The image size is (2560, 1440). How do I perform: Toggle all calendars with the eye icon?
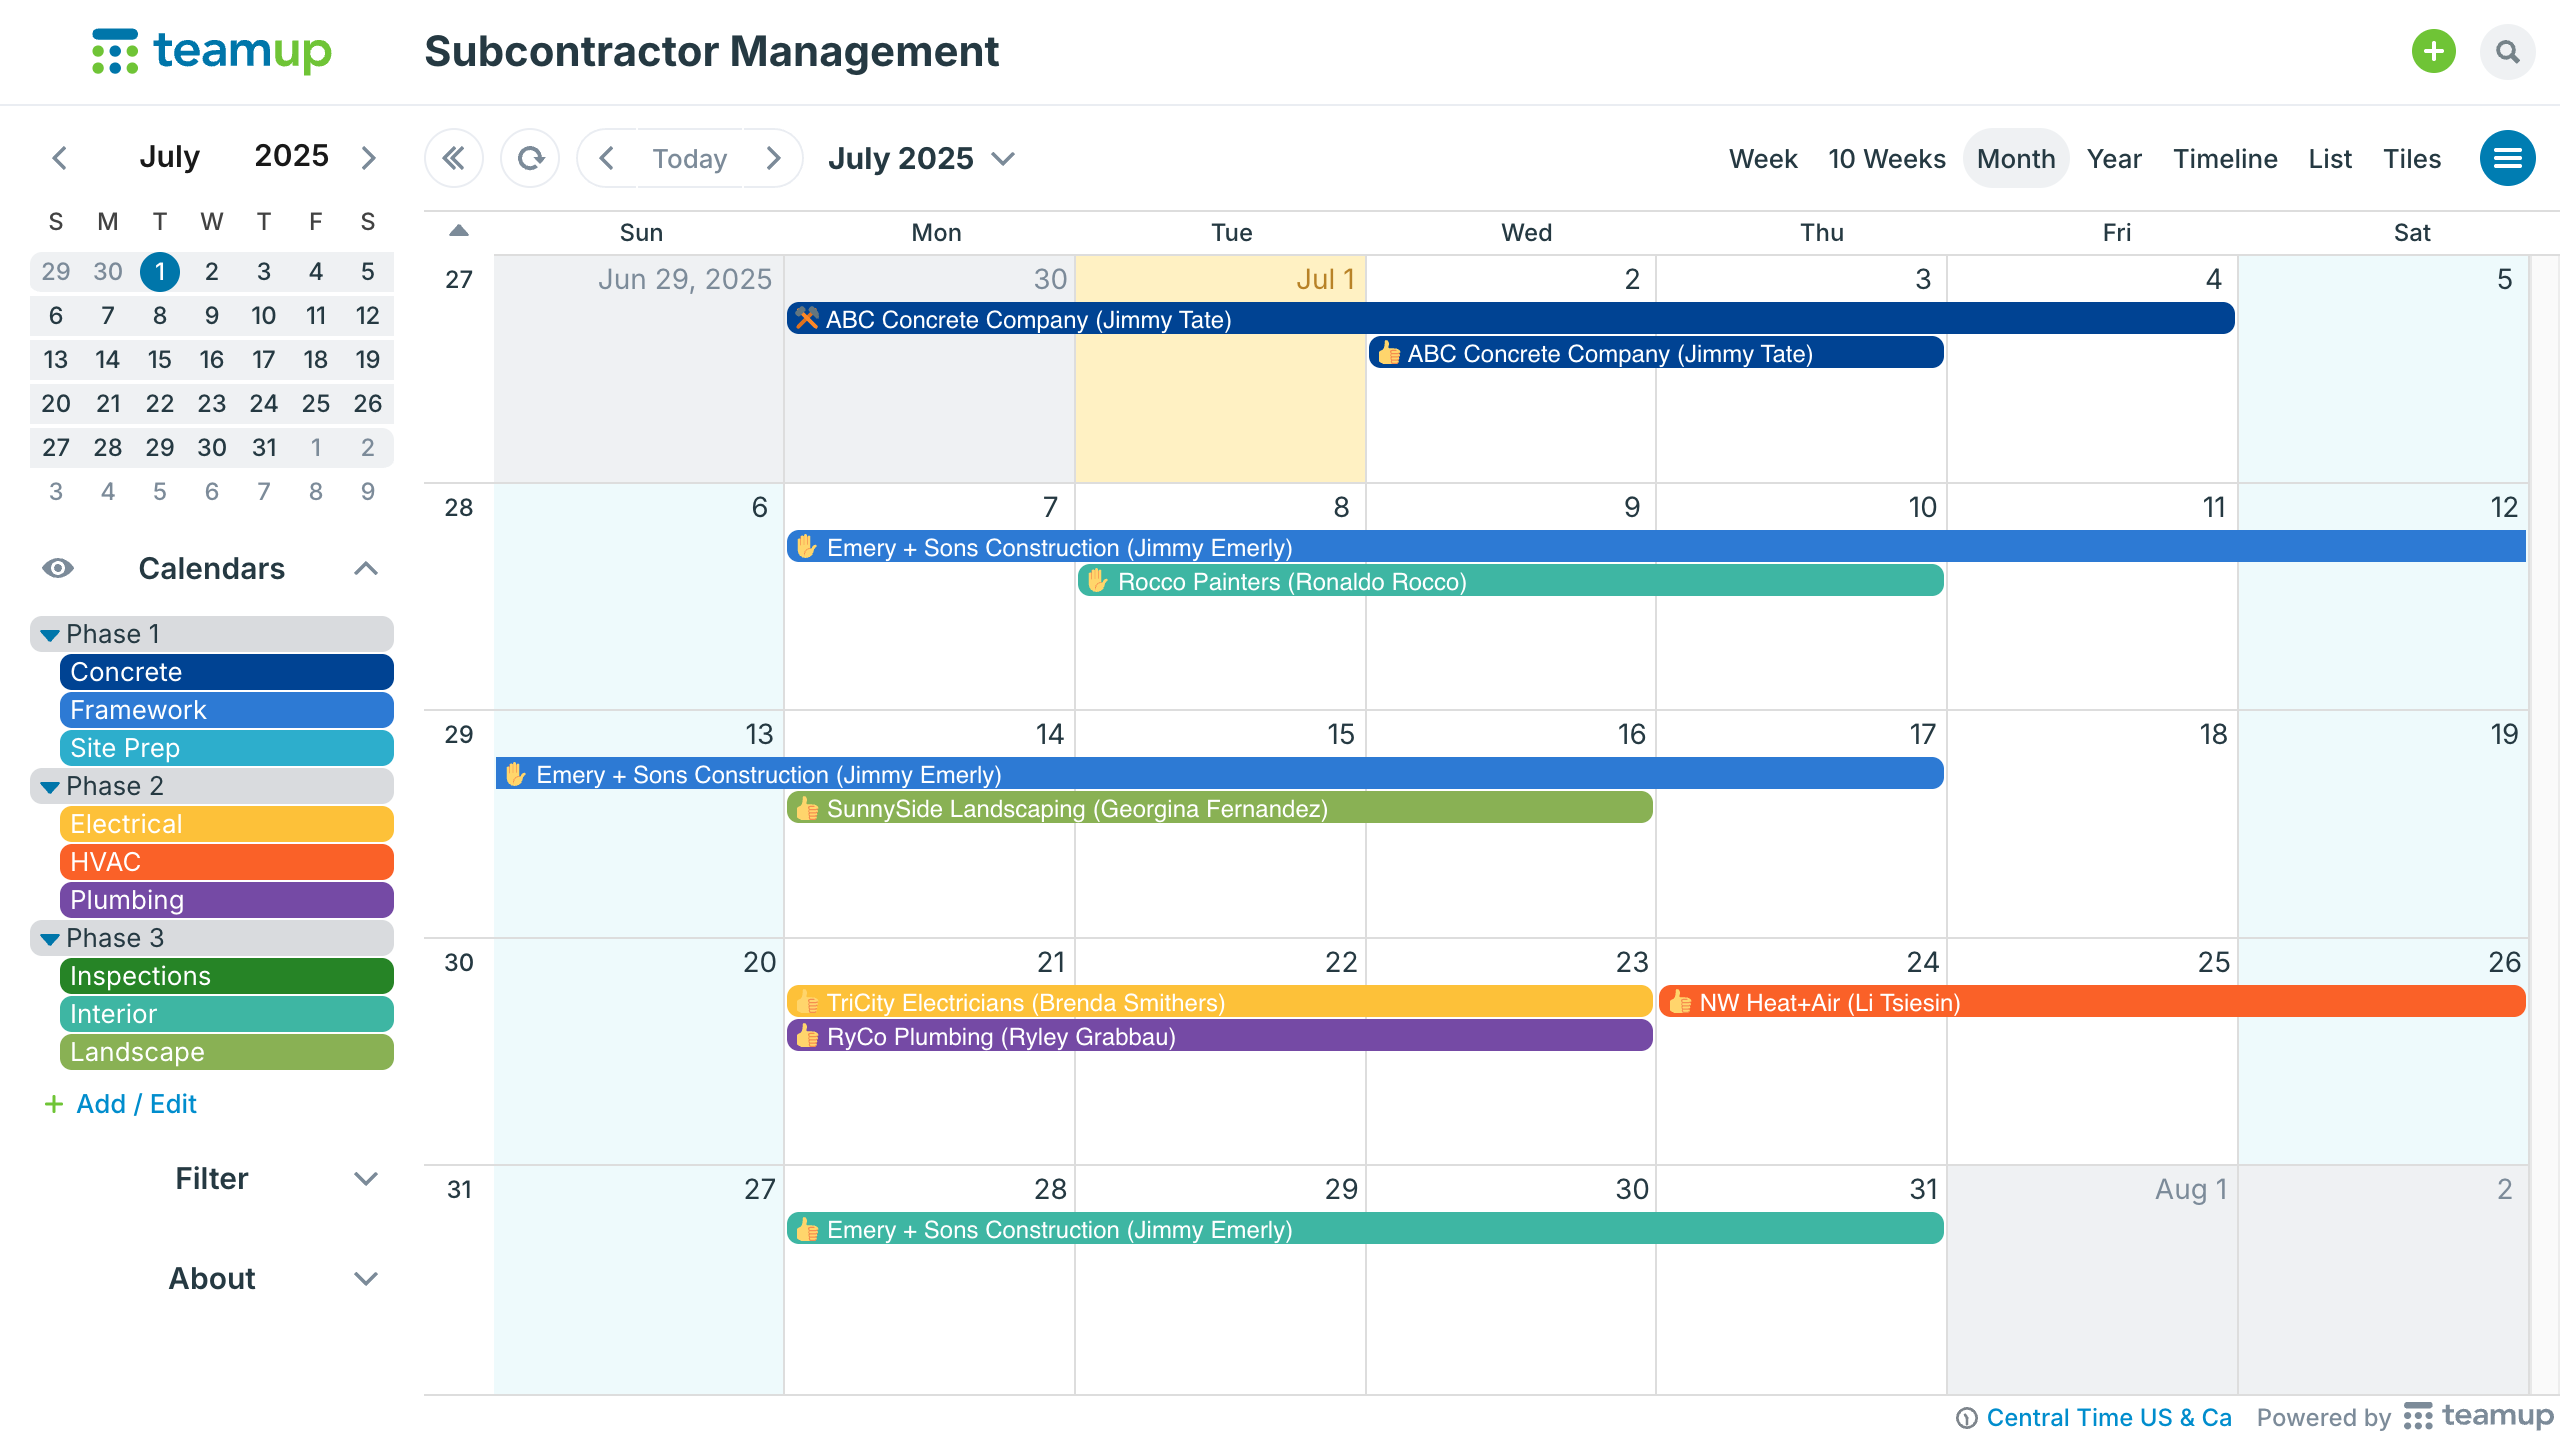coord(58,568)
